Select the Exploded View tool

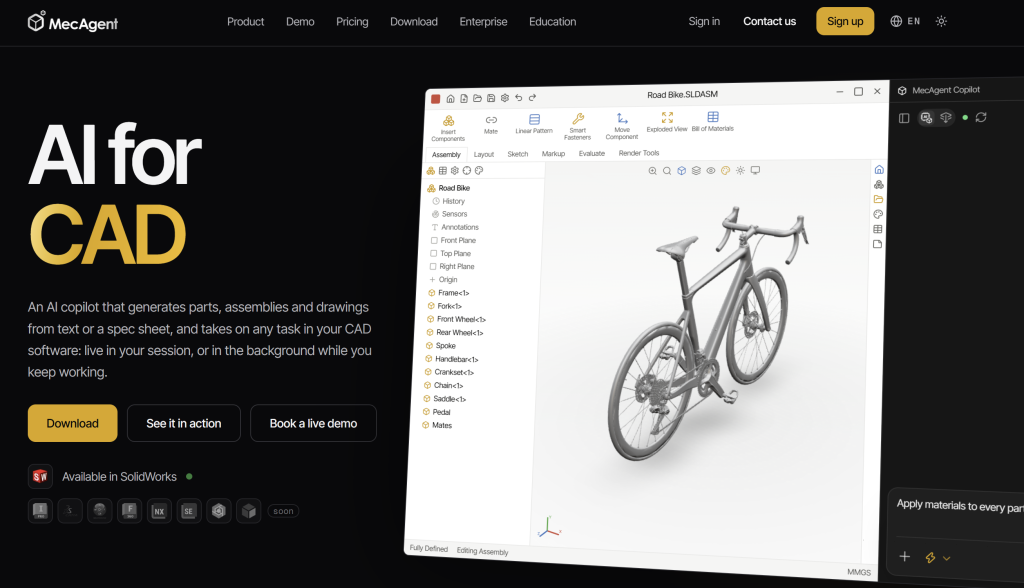point(667,122)
